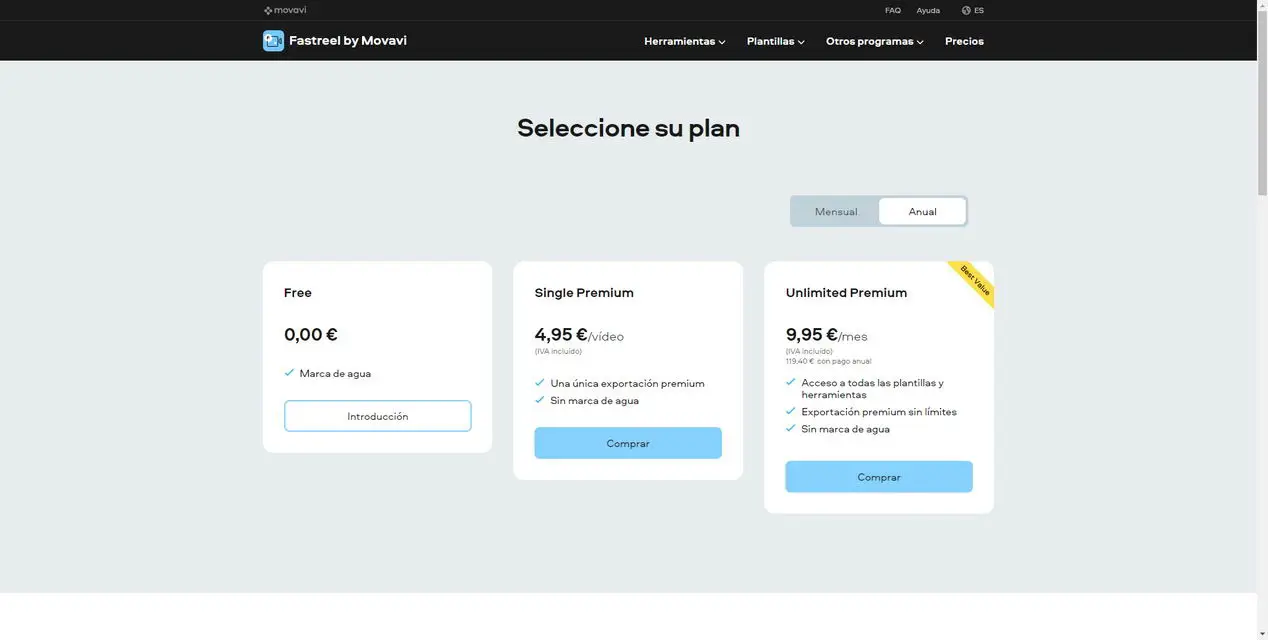Click the Movavi logo in top bar
This screenshot has width=1268, height=640.
pos(285,10)
